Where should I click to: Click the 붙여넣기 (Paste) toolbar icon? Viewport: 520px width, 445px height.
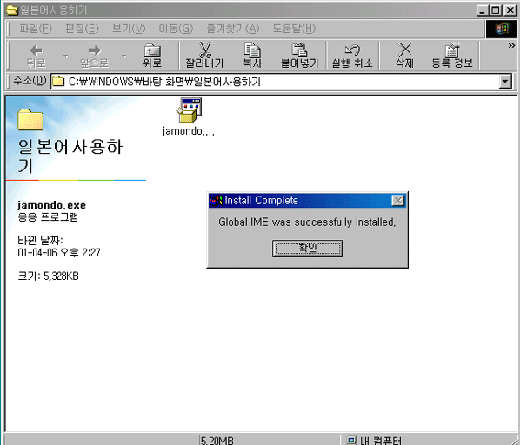click(x=299, y=50)
